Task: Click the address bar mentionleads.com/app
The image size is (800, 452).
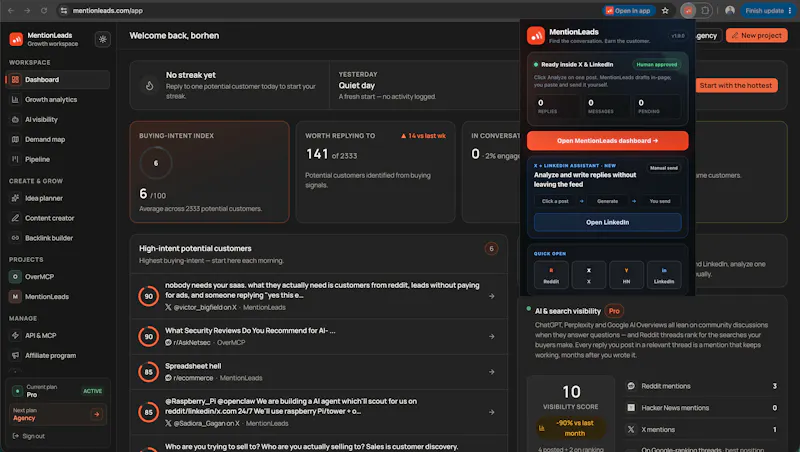Action: coord(108,11)
